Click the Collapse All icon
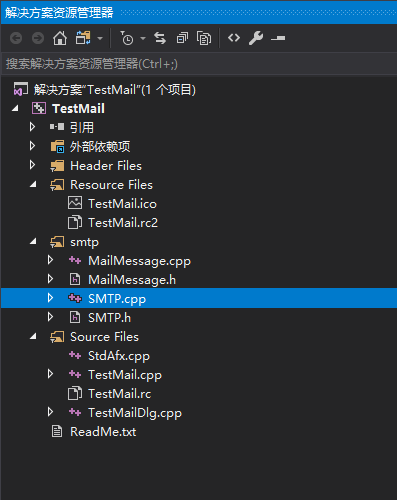 click(182, 38)
